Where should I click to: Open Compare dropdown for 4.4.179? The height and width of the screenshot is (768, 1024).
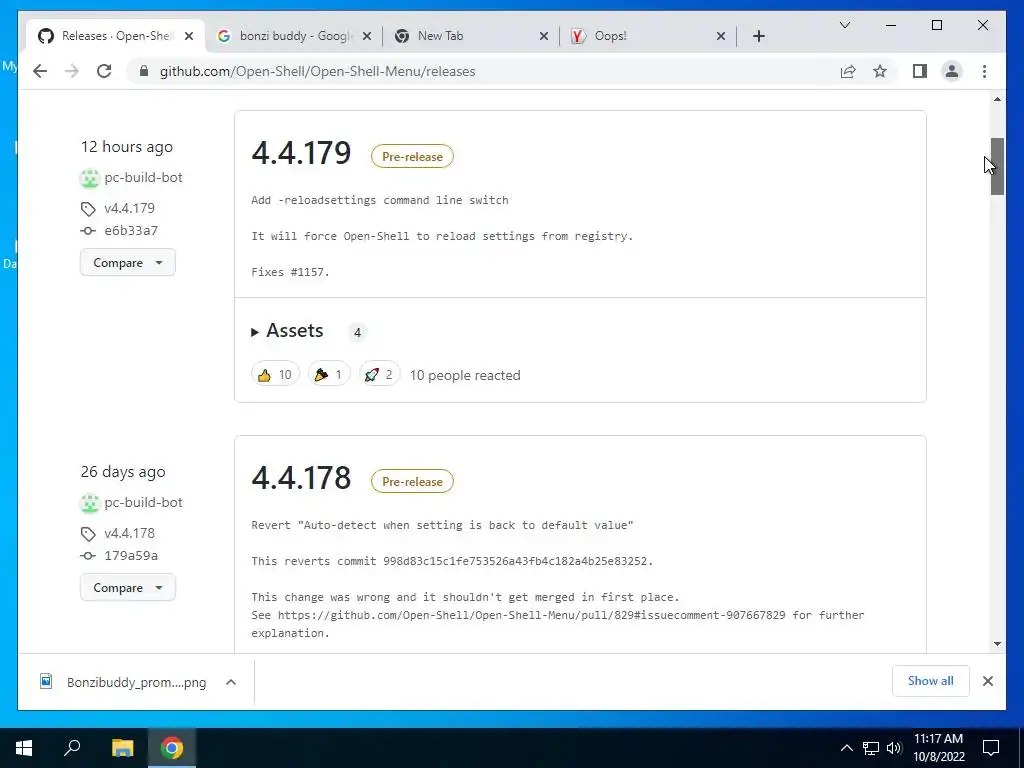[x=128, y=263]
